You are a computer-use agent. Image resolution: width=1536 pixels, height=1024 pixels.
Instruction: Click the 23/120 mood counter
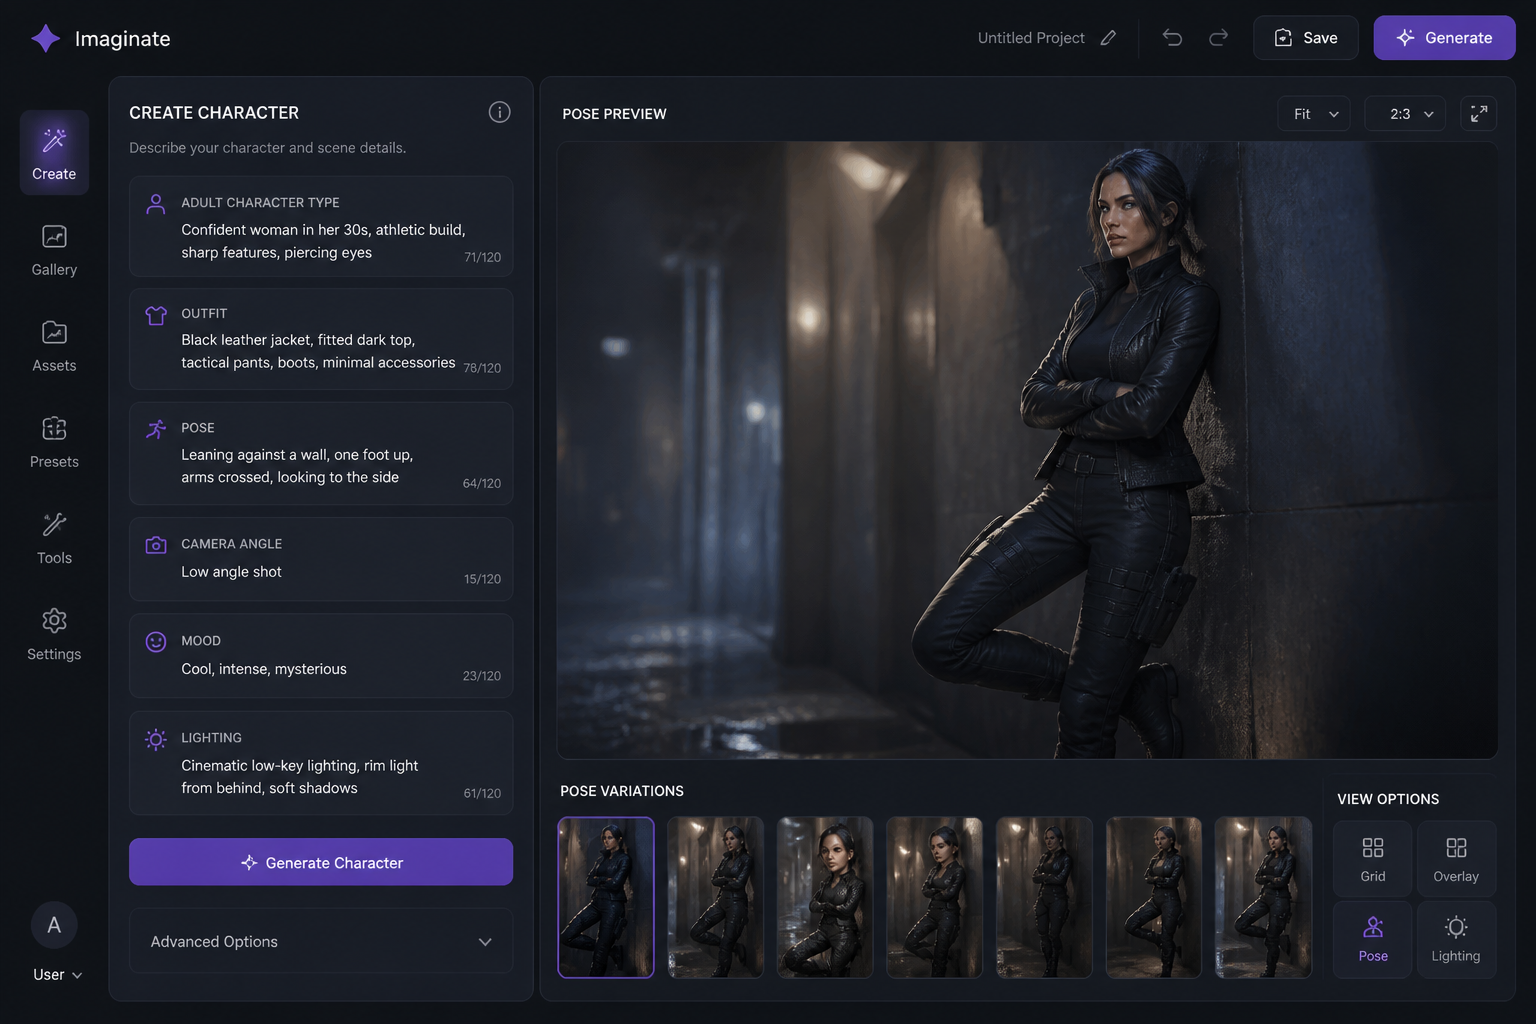pos(482,676)
